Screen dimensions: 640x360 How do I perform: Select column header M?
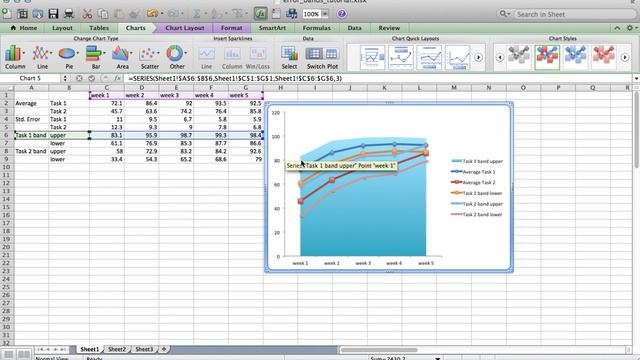[x=453, y=87]
